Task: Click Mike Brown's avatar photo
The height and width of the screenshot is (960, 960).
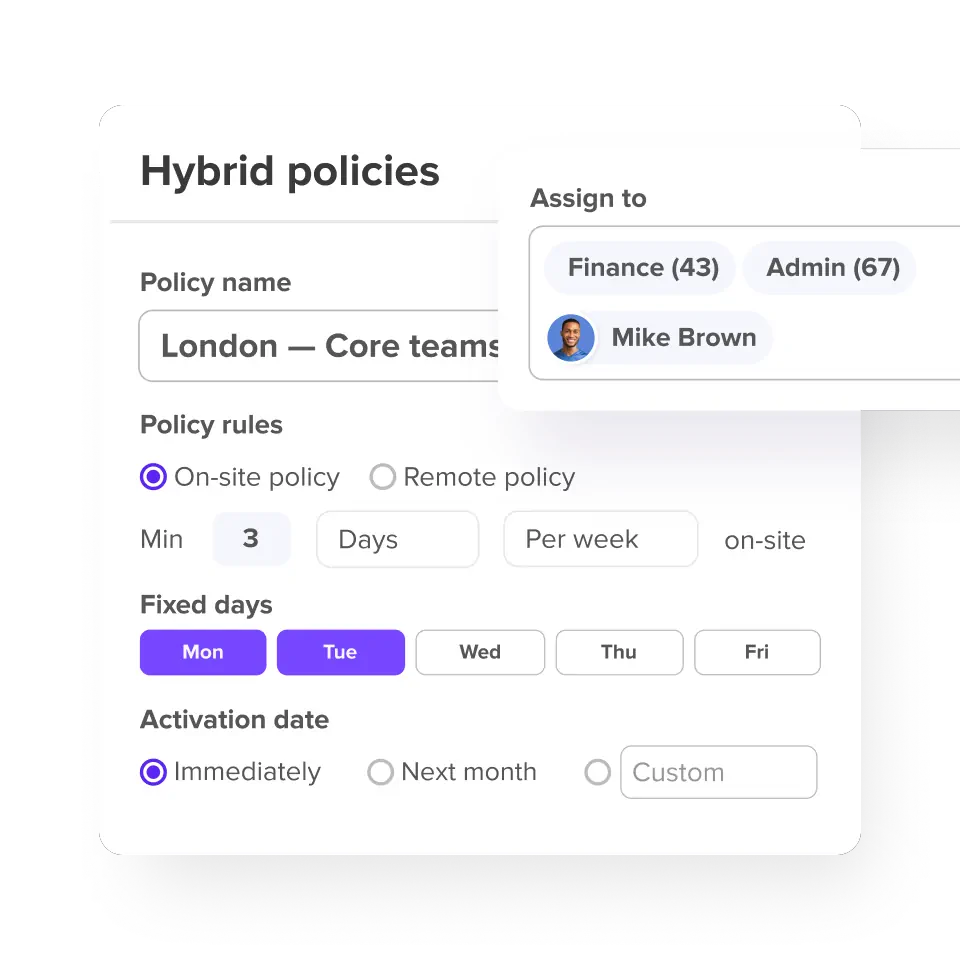Action: (571, 338)
